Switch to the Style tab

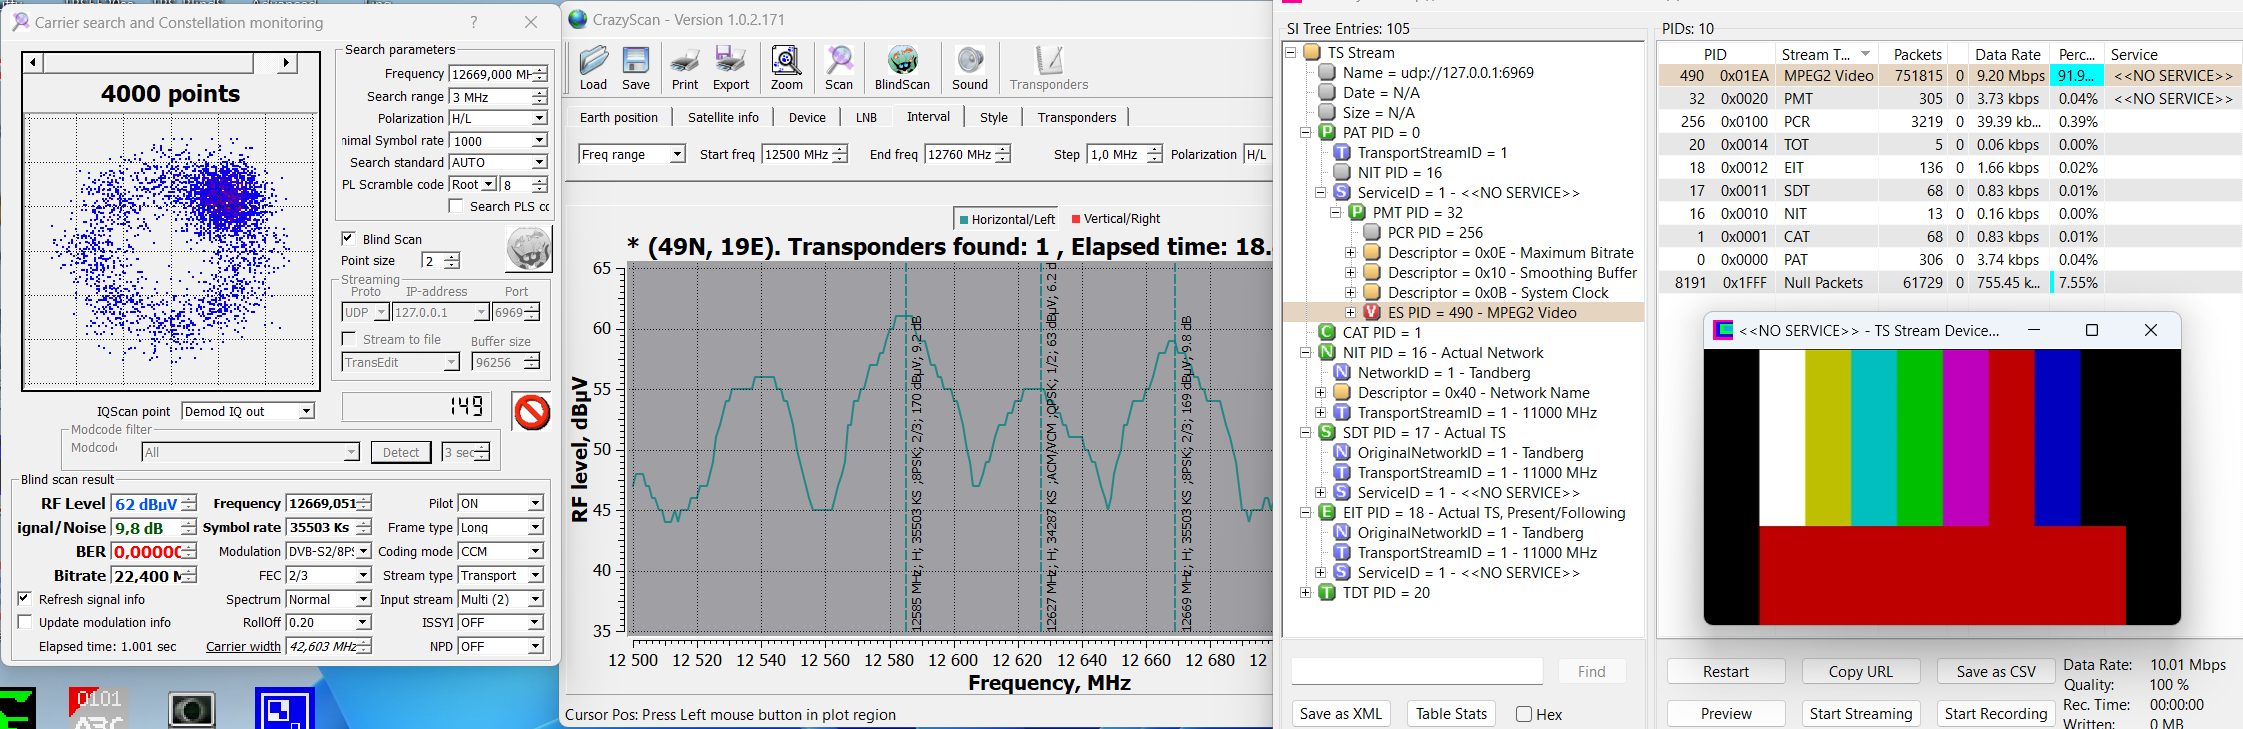[993, 117]
